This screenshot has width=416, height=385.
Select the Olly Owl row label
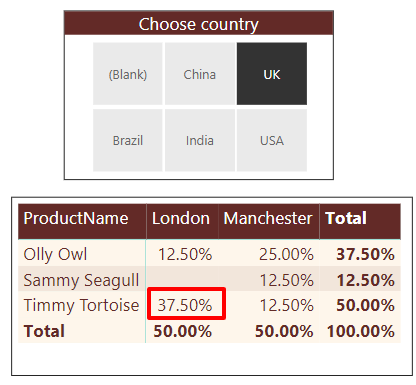coord(55,254)
